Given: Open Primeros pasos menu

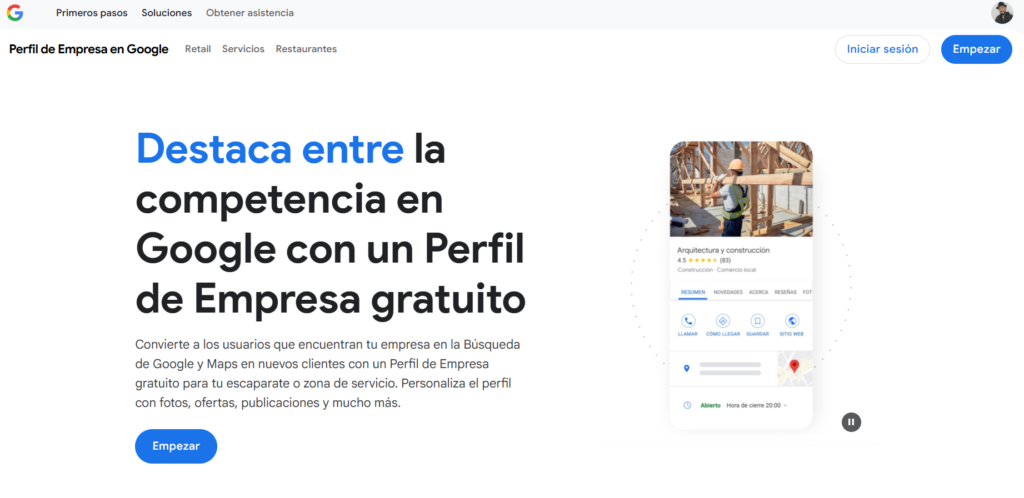Looking at the screenshot, I should pyautogui.click(x=91, y=13).
